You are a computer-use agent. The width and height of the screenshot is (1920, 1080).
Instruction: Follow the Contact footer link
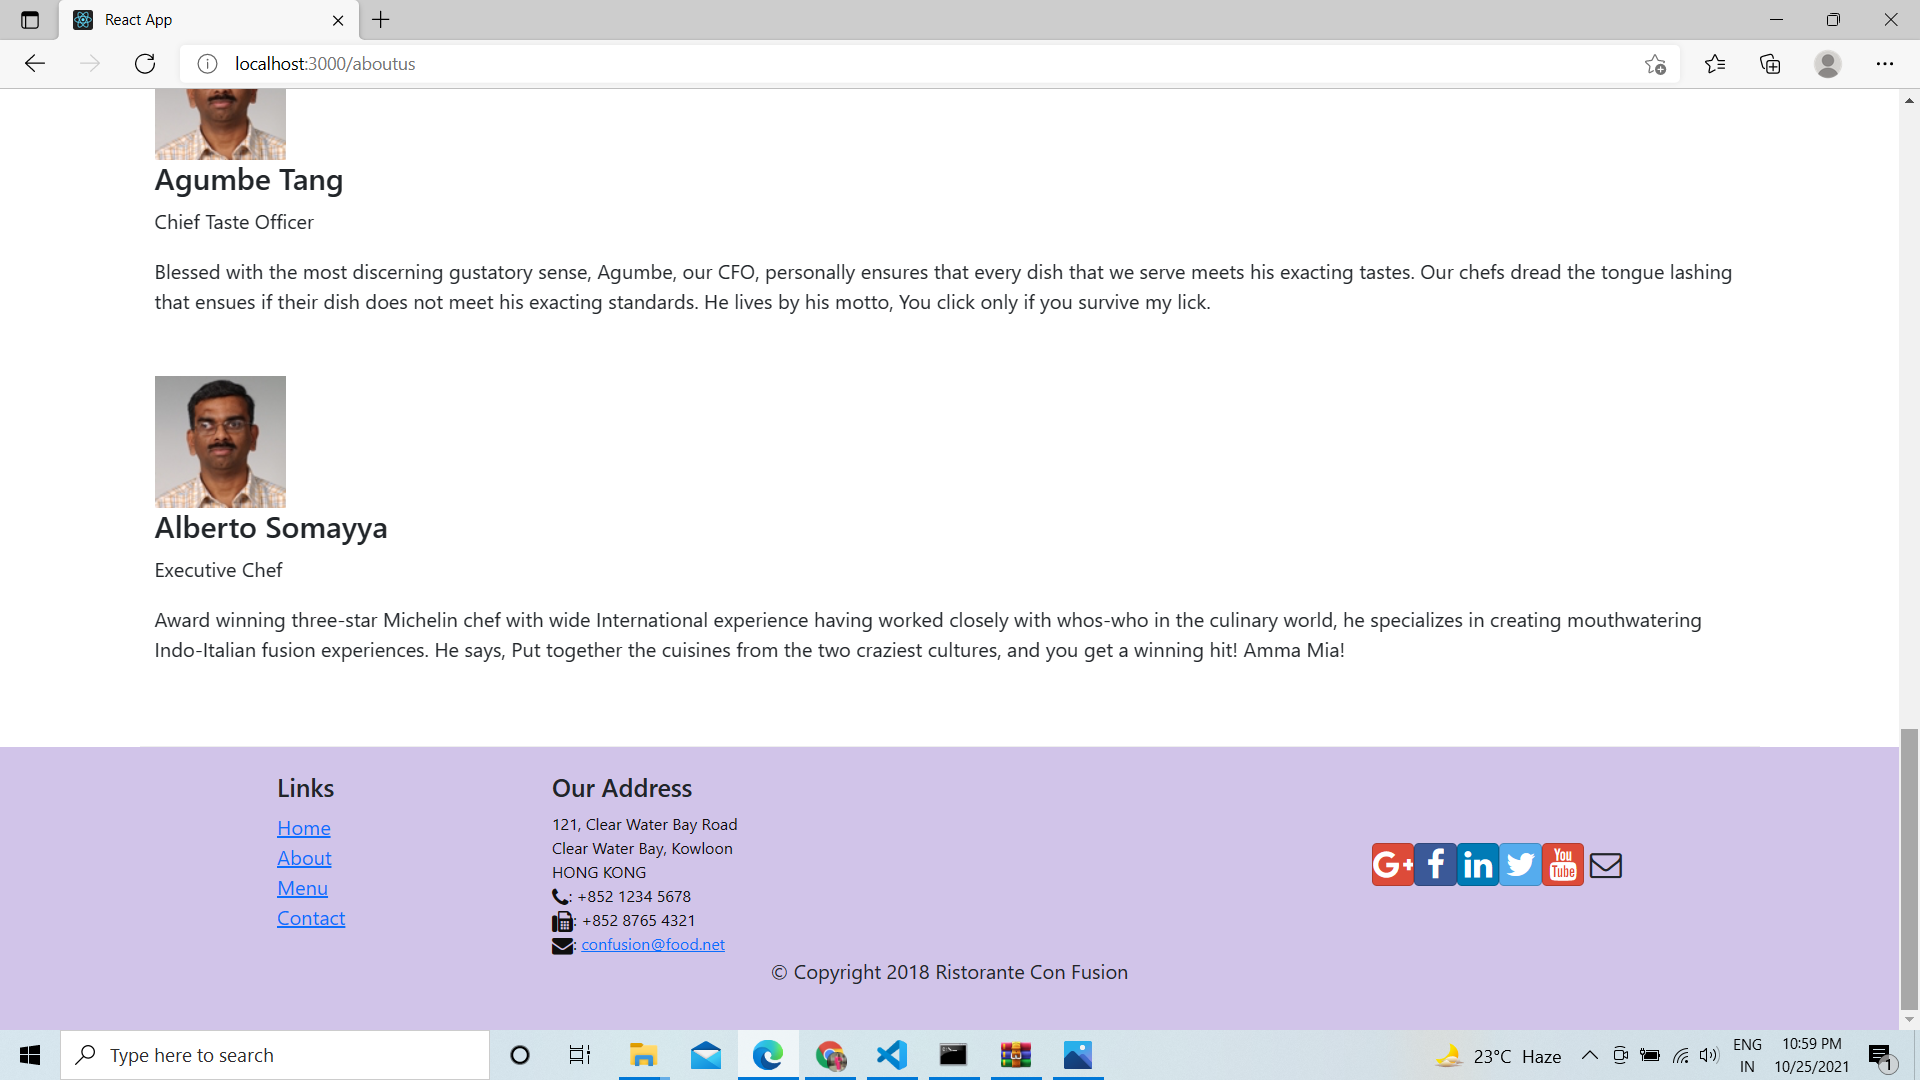(x=311, y=918)
